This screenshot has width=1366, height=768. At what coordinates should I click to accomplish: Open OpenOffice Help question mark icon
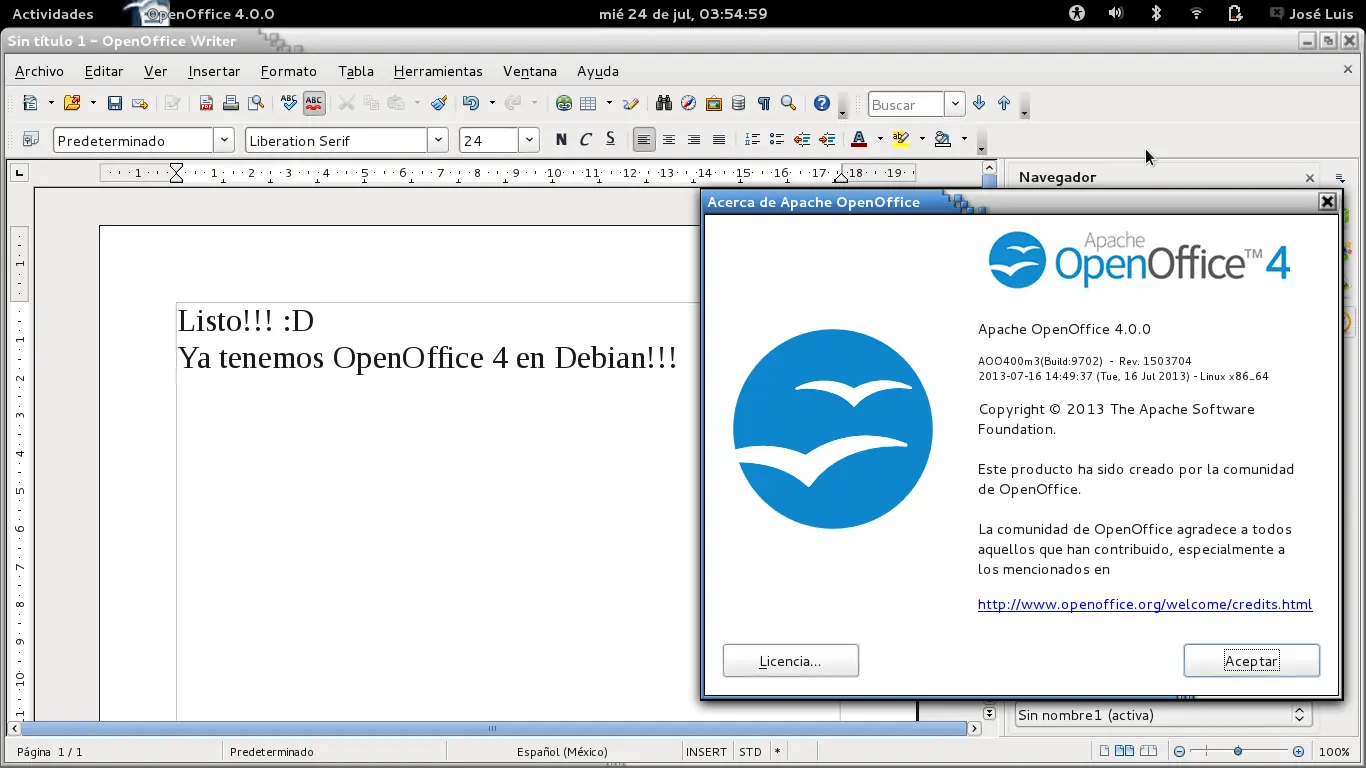pos(822,103)
